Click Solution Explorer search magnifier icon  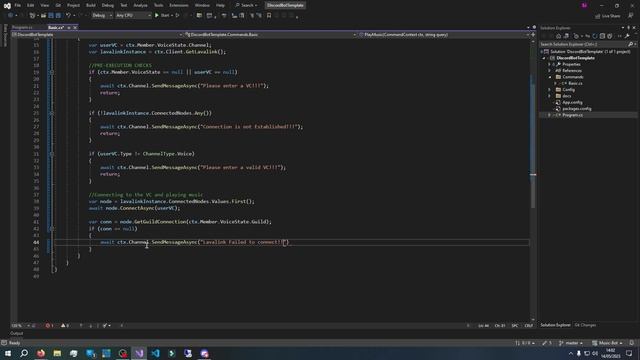[x=631, y=44]
